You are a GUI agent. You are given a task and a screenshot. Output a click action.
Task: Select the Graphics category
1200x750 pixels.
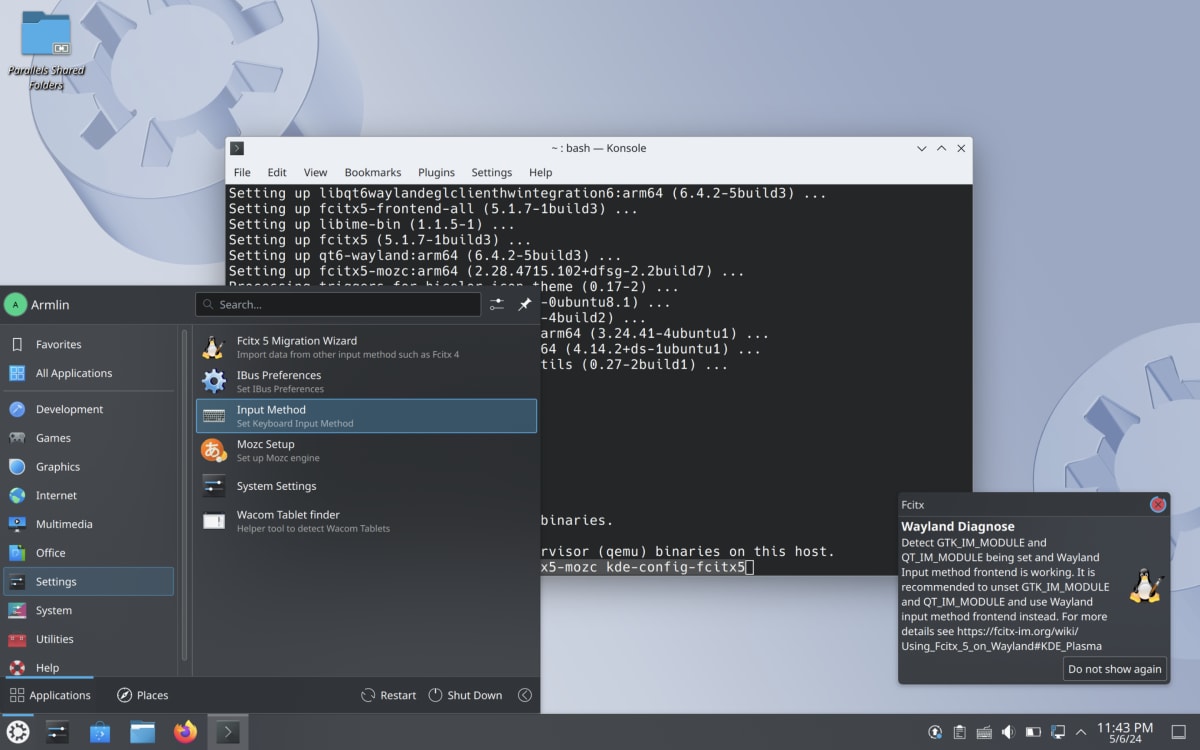tap(89, 467)
